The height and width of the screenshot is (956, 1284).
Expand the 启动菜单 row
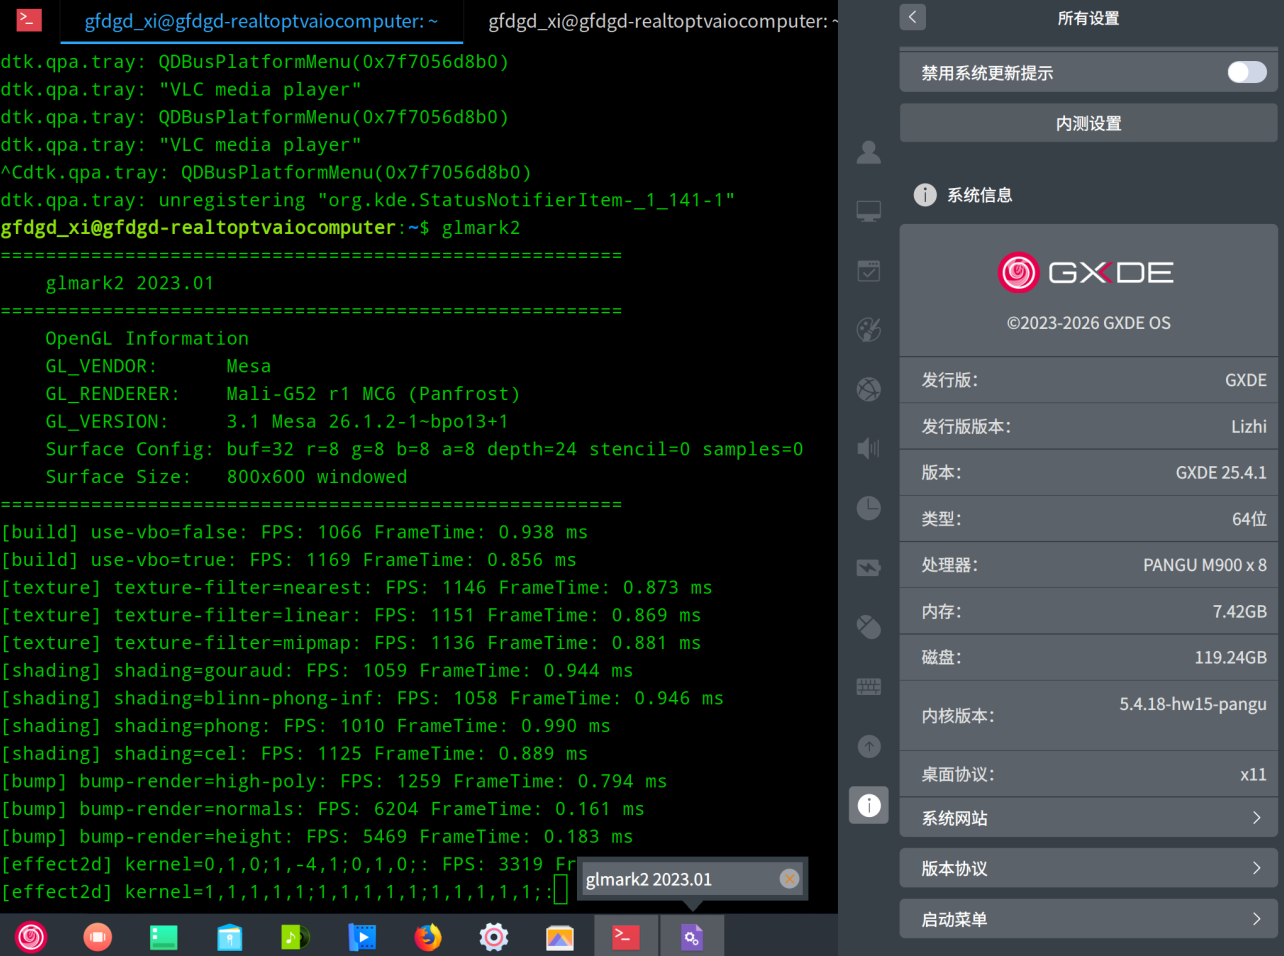pyautogui.click(x=1089, y=919)
